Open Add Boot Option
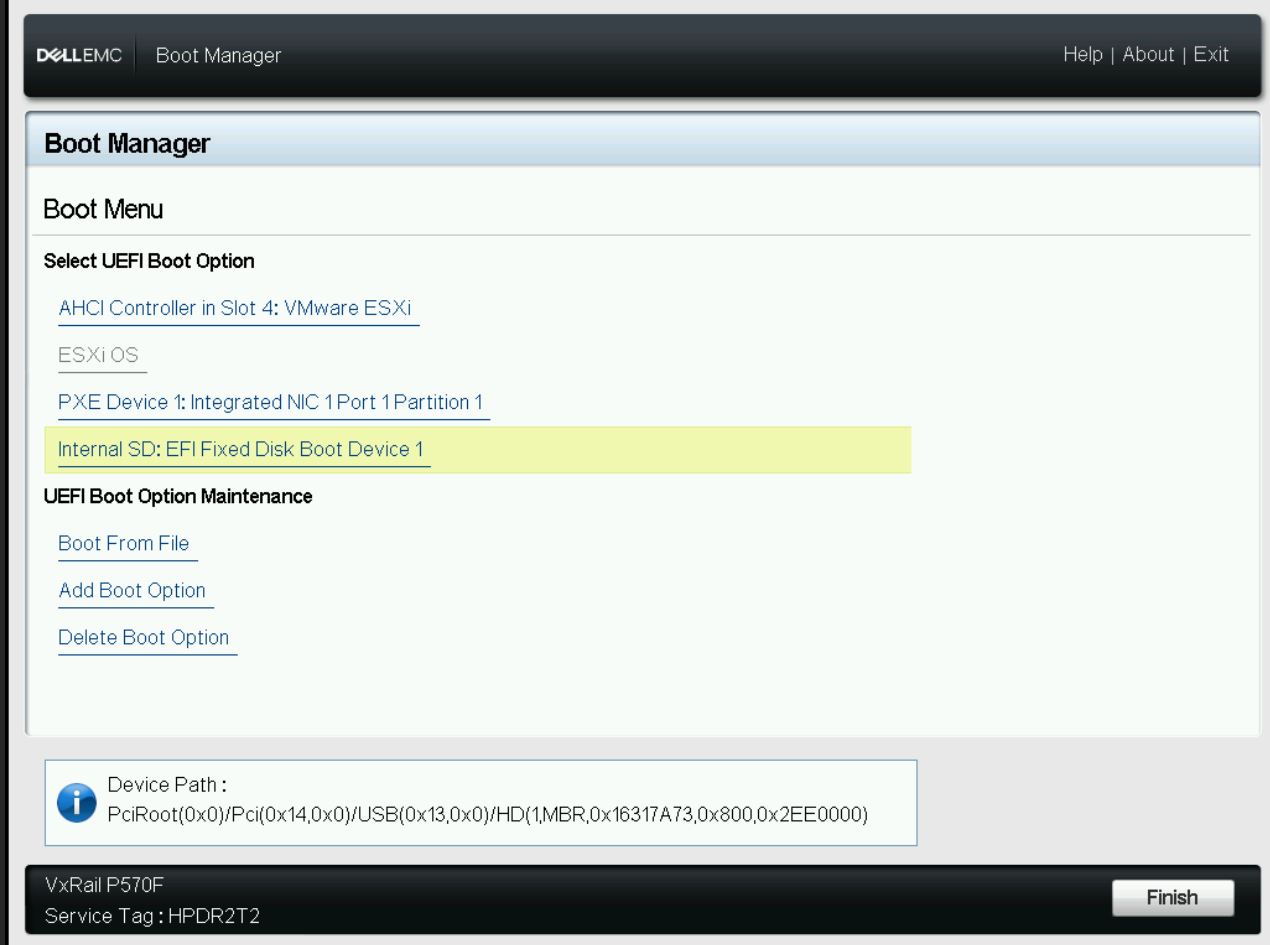Viewport: 1270px width, 945px height. pos(132,590)
